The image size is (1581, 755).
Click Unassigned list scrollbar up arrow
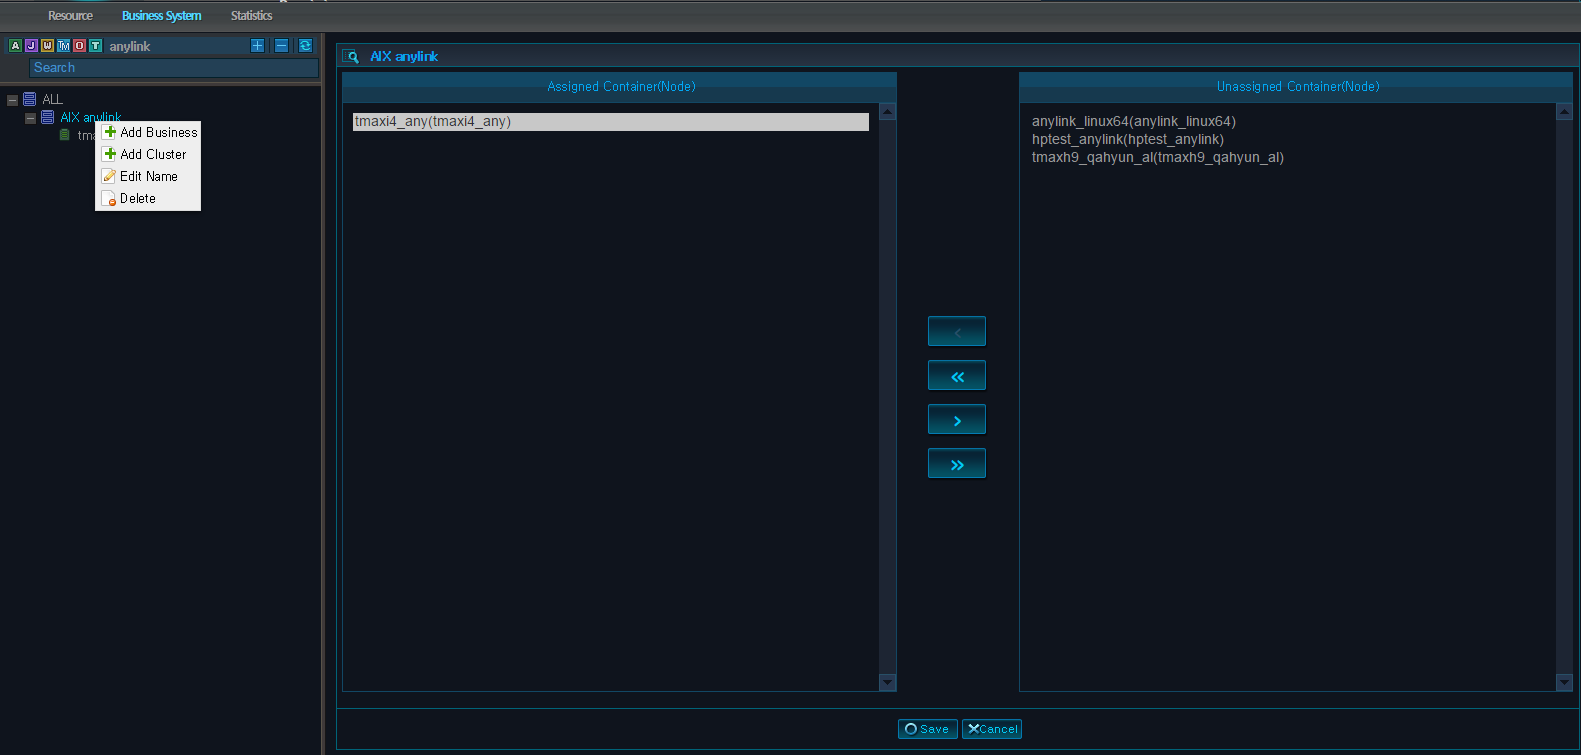(x=1565, y=112)
